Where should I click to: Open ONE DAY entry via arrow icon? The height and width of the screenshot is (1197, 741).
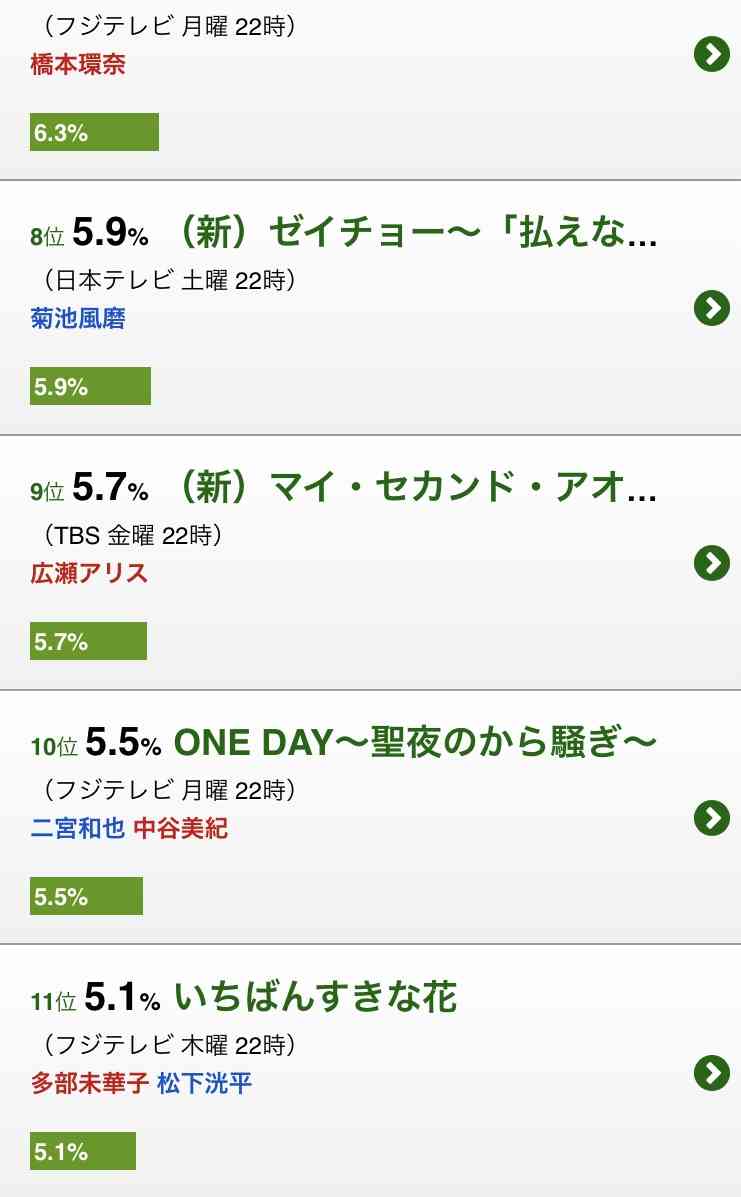click(712, 818)
